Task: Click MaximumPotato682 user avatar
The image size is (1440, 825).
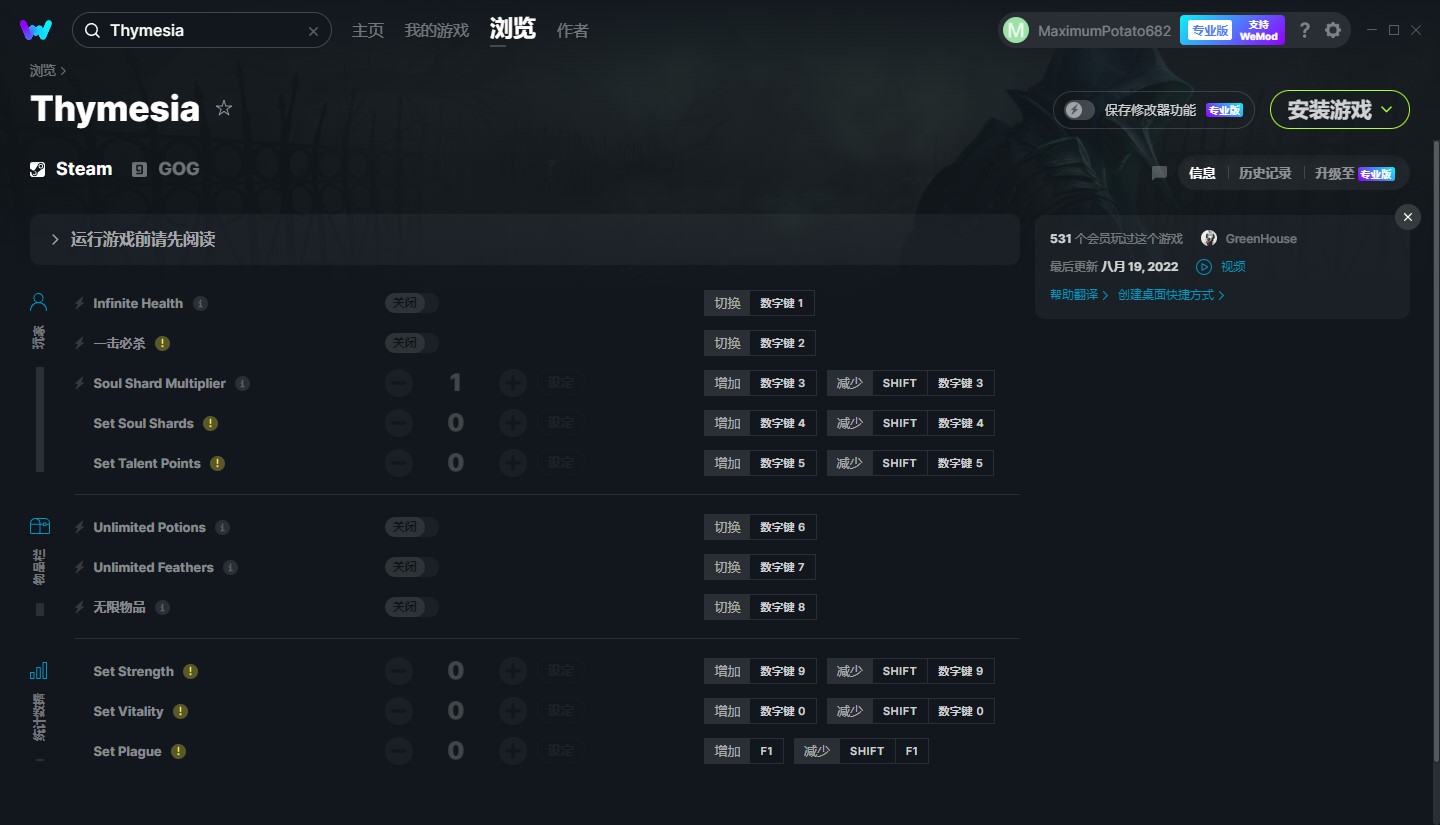Action: pyautogui.click(x=1015, y=31)
